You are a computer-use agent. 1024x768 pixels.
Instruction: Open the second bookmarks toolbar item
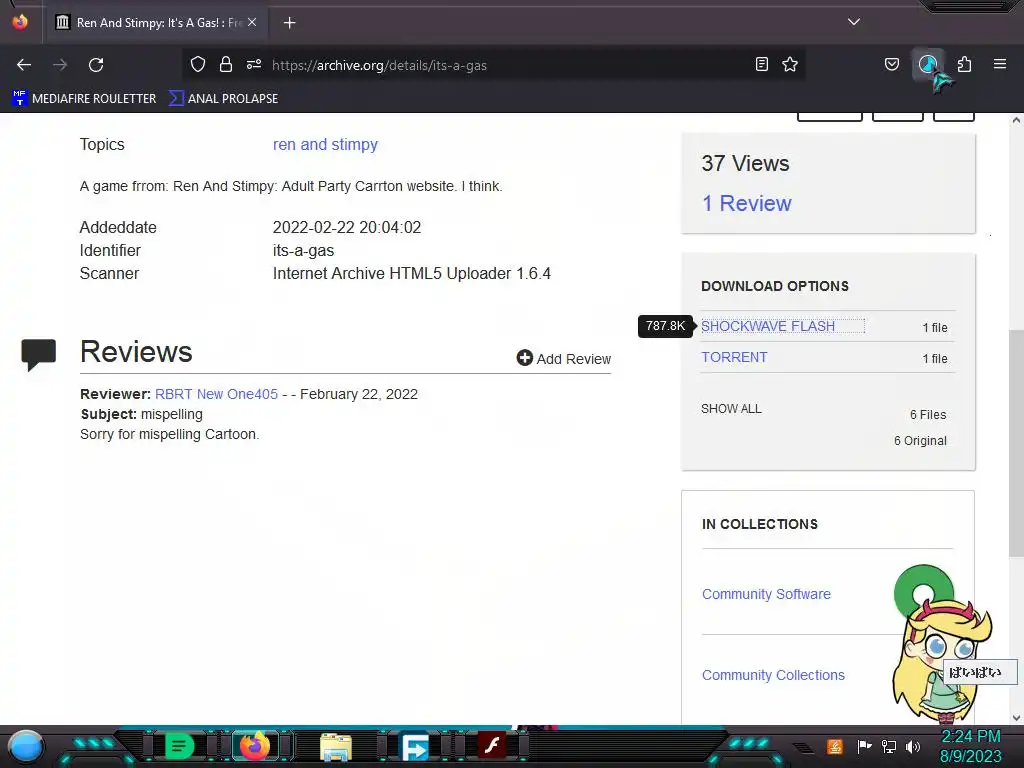click(223, 99)
